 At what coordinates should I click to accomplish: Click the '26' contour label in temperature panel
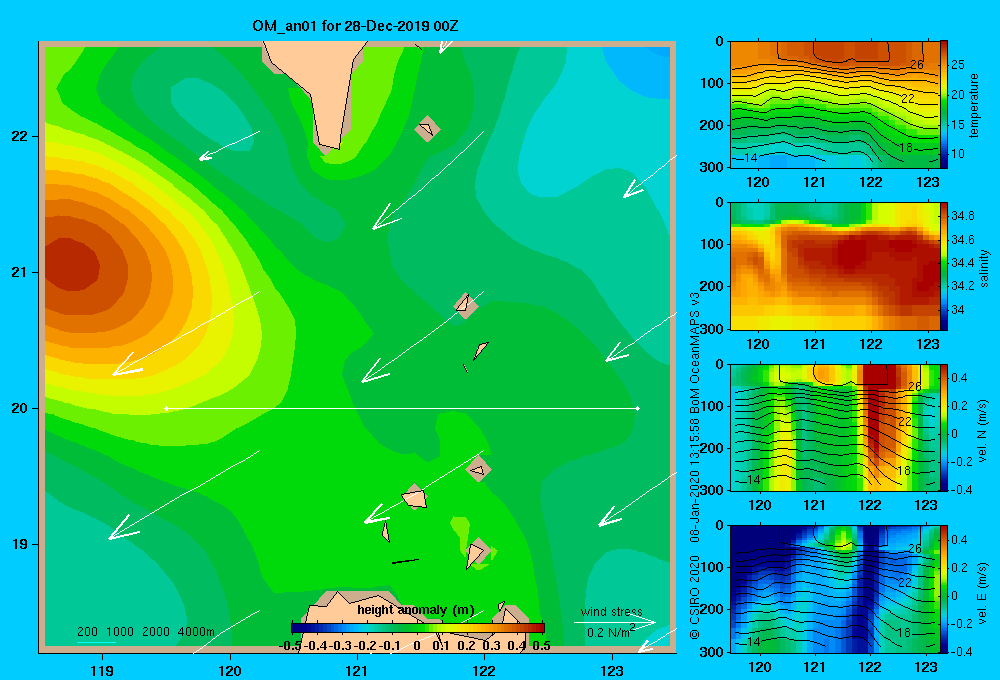[916, 64]
